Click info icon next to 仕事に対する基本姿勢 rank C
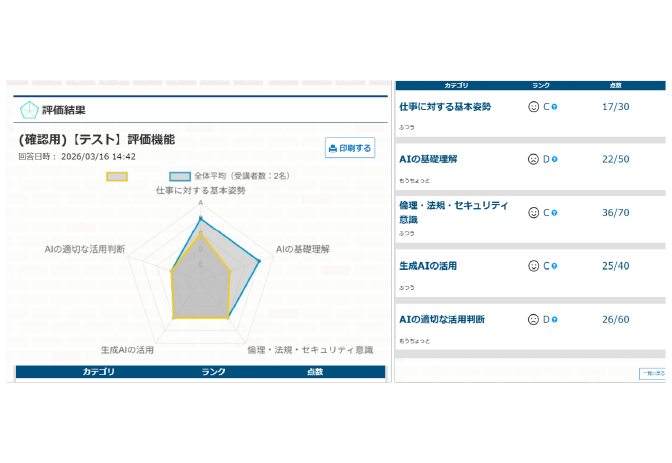672x463 pixels. point(554,107)
